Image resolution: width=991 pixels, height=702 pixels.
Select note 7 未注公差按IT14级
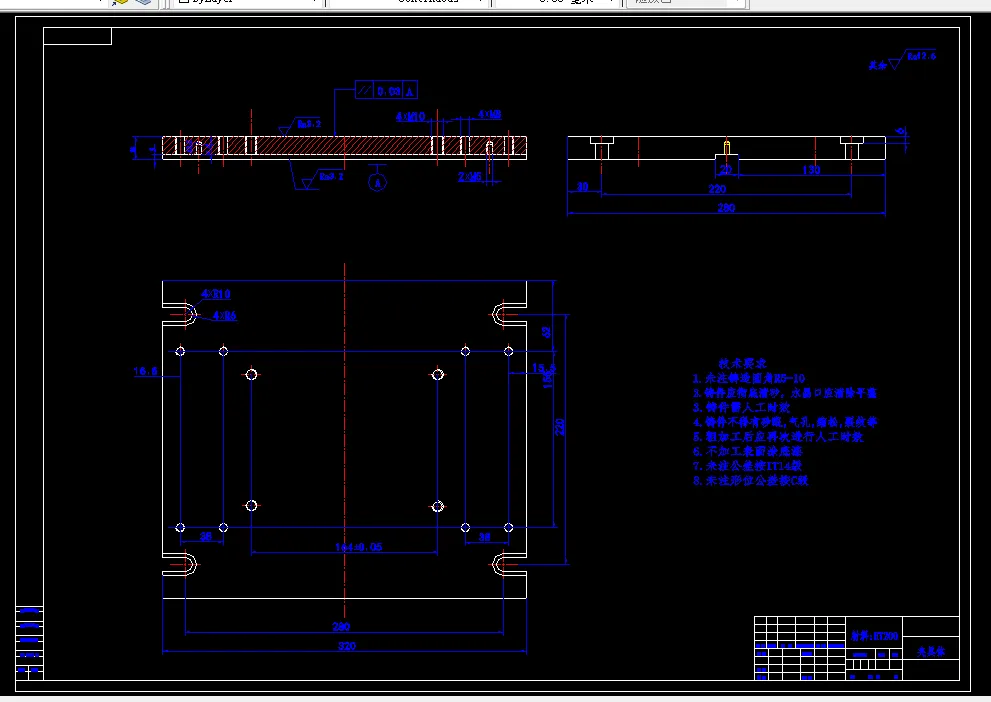(748, 466)
